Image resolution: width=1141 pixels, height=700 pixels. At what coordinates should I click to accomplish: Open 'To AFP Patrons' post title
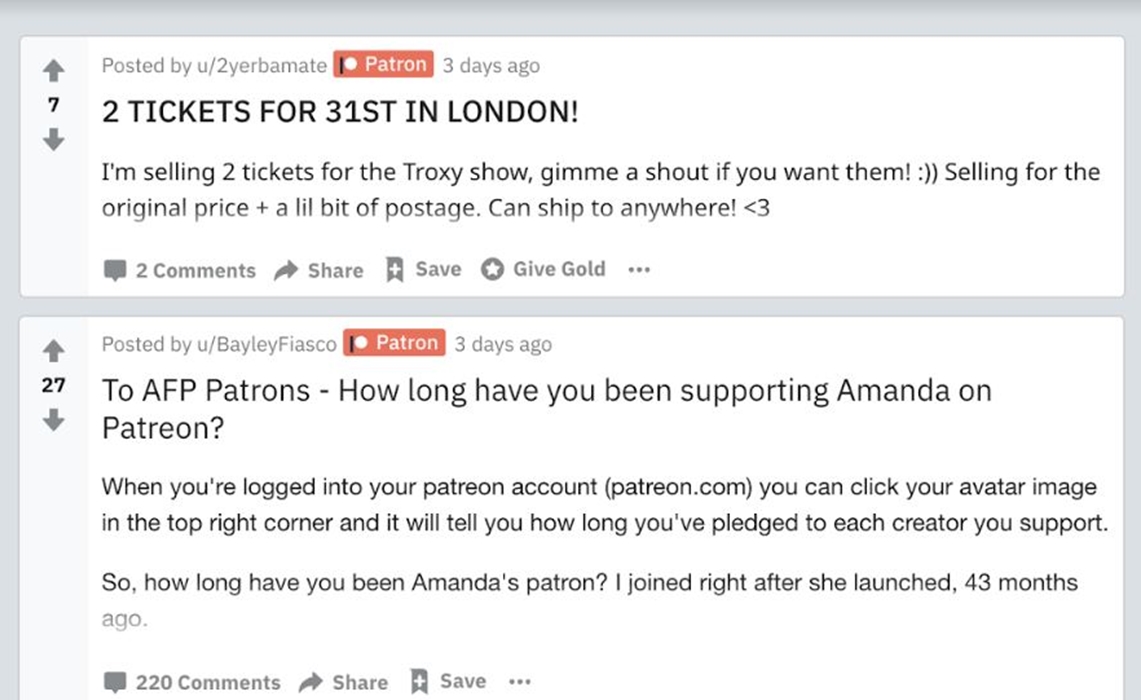[545, 390]
